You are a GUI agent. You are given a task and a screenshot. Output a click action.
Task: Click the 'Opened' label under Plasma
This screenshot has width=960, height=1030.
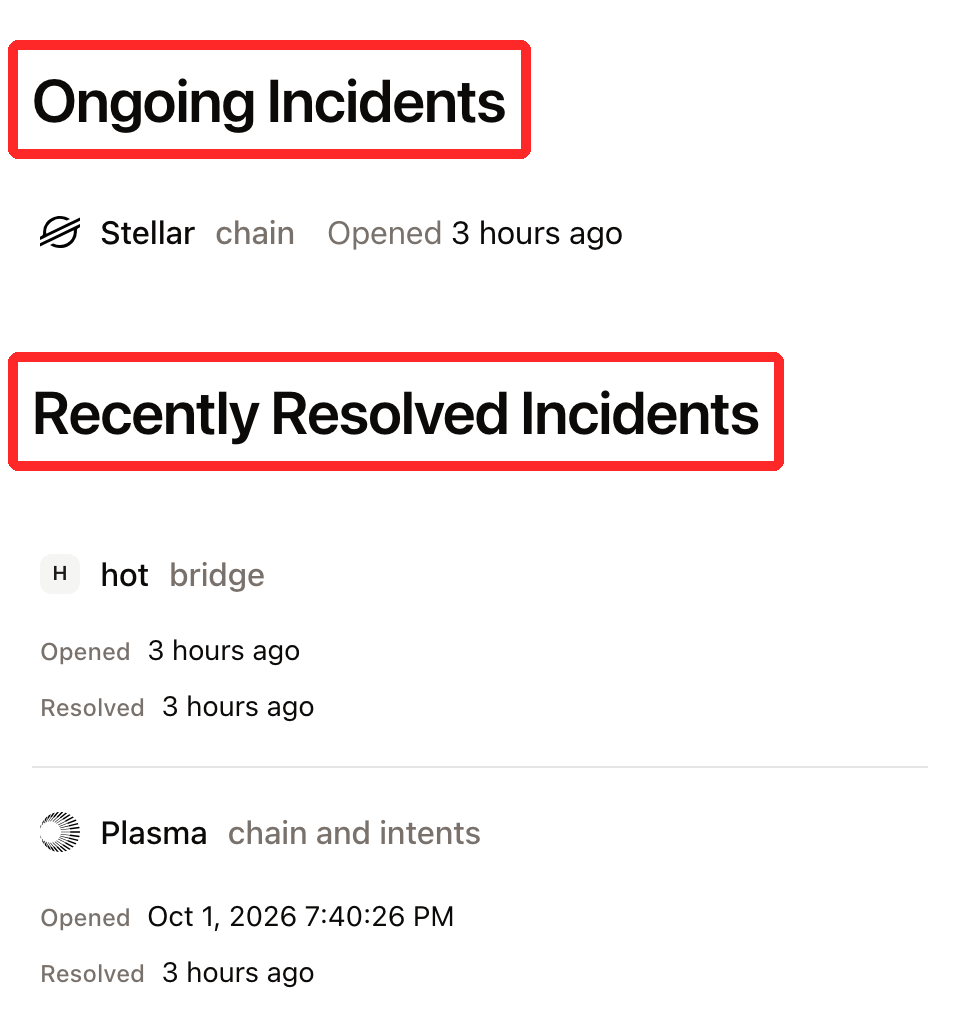(x=85, y=918)
